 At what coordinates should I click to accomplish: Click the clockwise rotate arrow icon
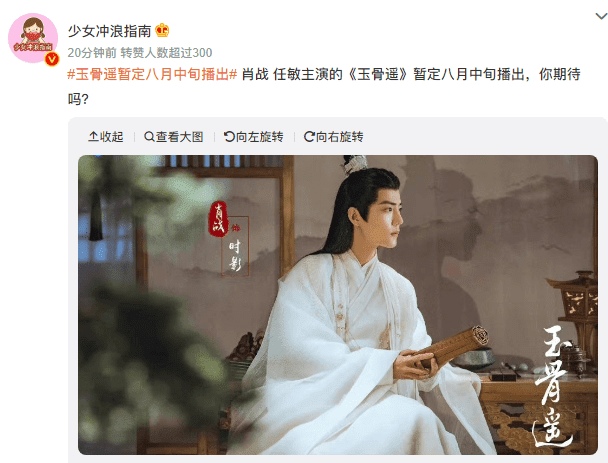309,136
